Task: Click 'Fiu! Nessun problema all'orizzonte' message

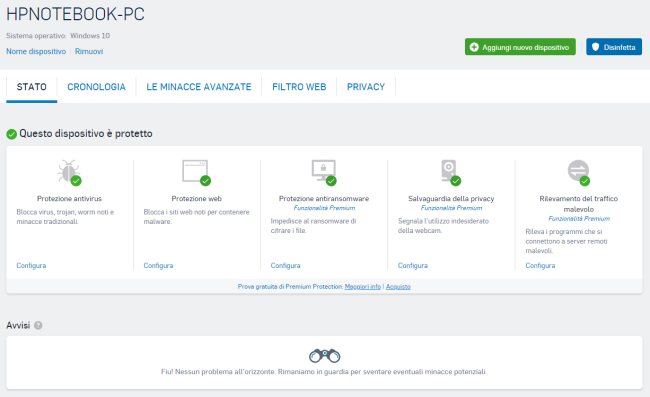Action: [x=324, y=372]
